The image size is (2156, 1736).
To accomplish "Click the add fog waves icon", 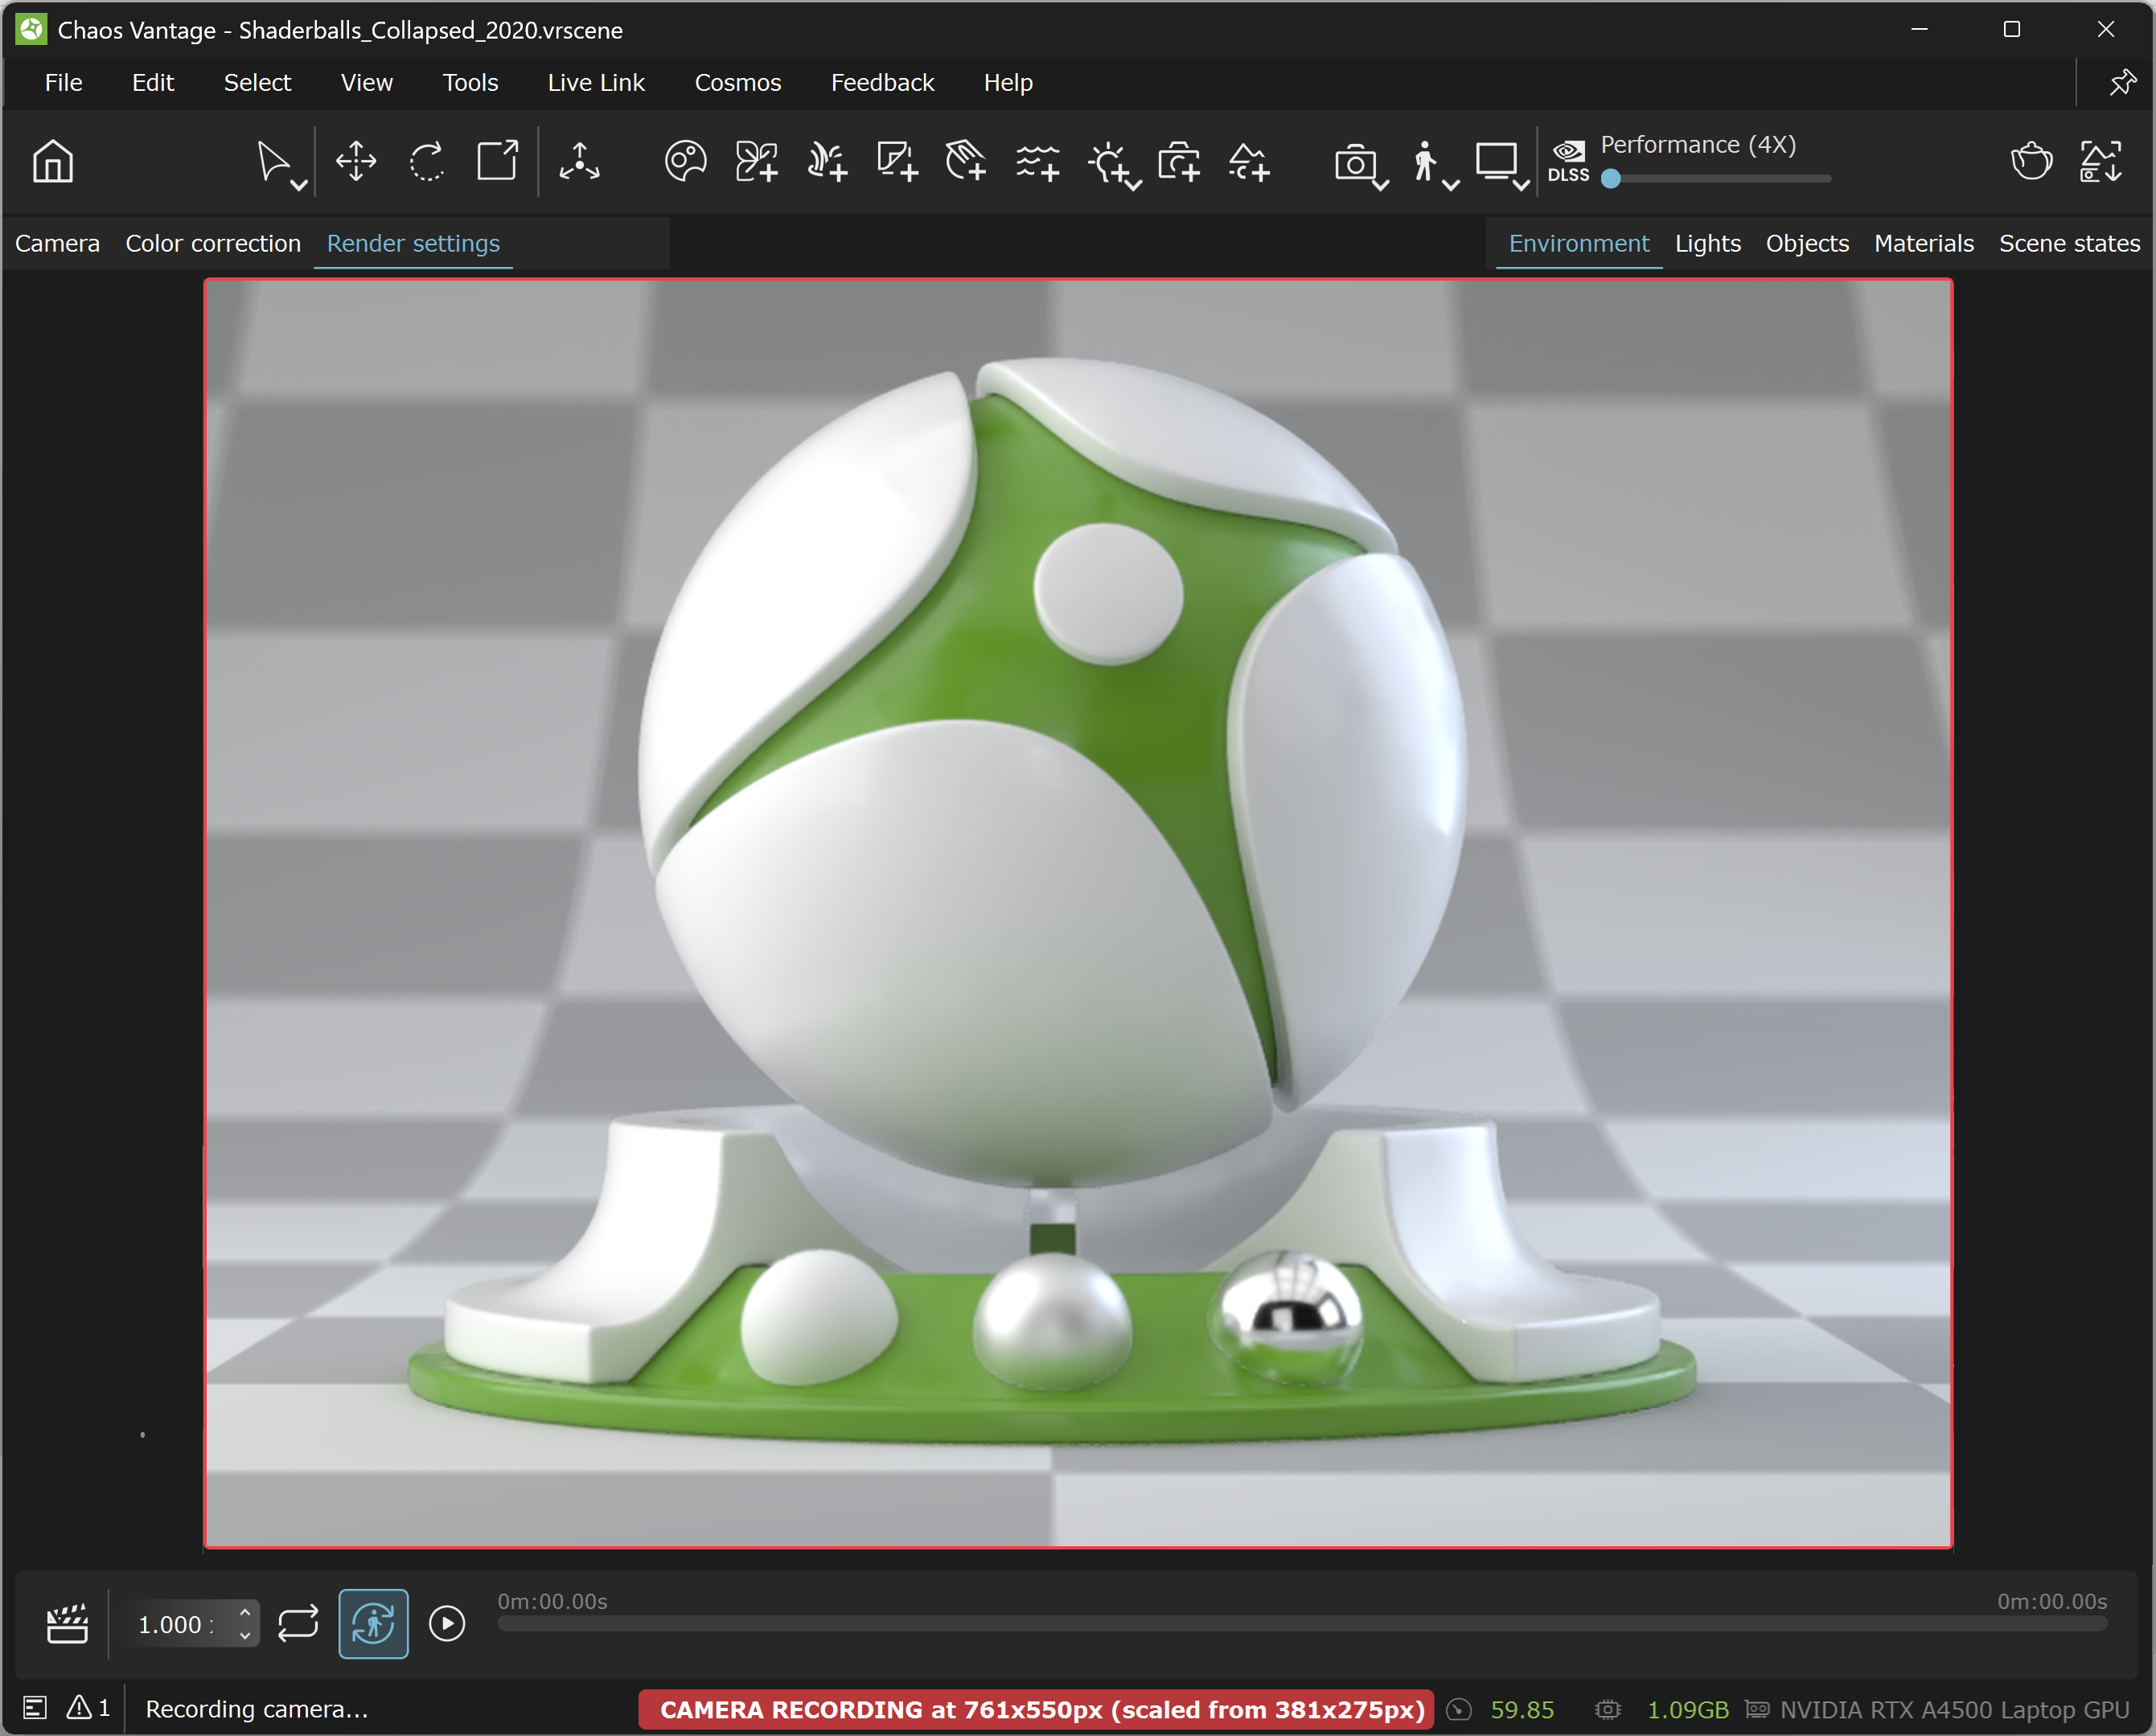I will click(x=1038, y=161).
